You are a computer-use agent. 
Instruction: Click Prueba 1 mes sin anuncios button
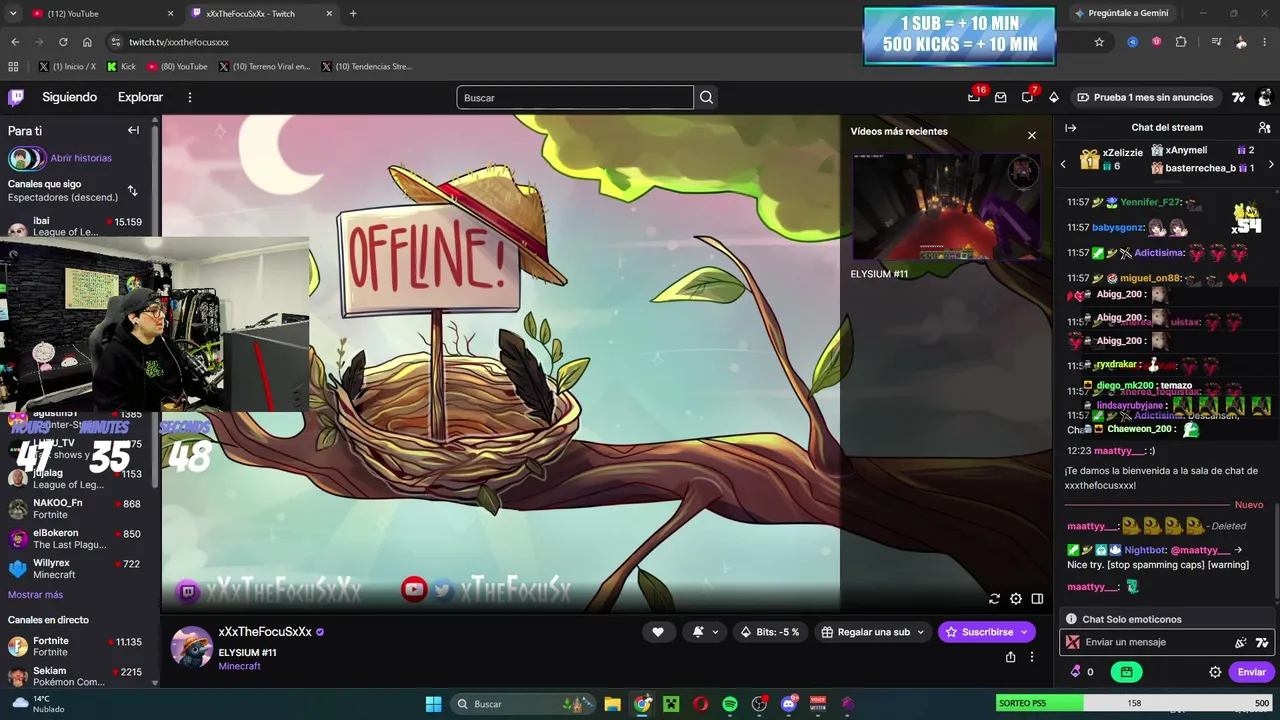[1144, 97]
